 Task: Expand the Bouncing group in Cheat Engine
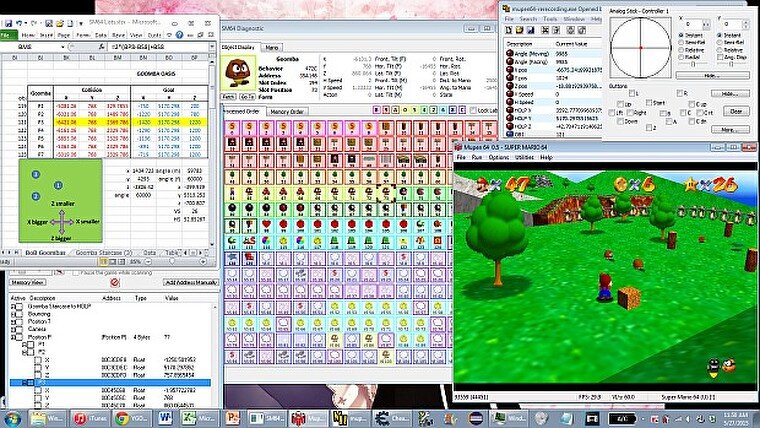13,314
